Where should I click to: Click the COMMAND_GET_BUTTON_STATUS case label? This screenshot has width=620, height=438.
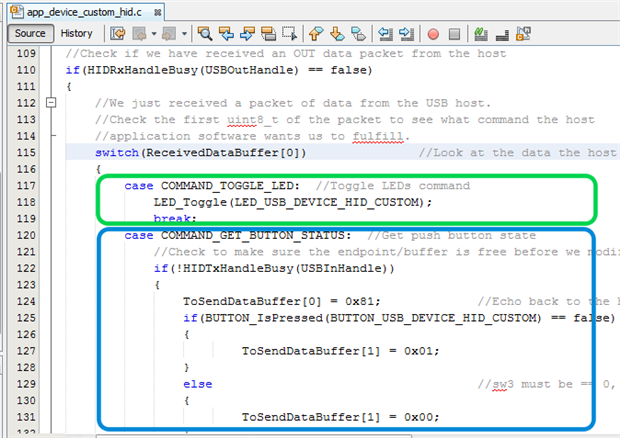[253, 236]
